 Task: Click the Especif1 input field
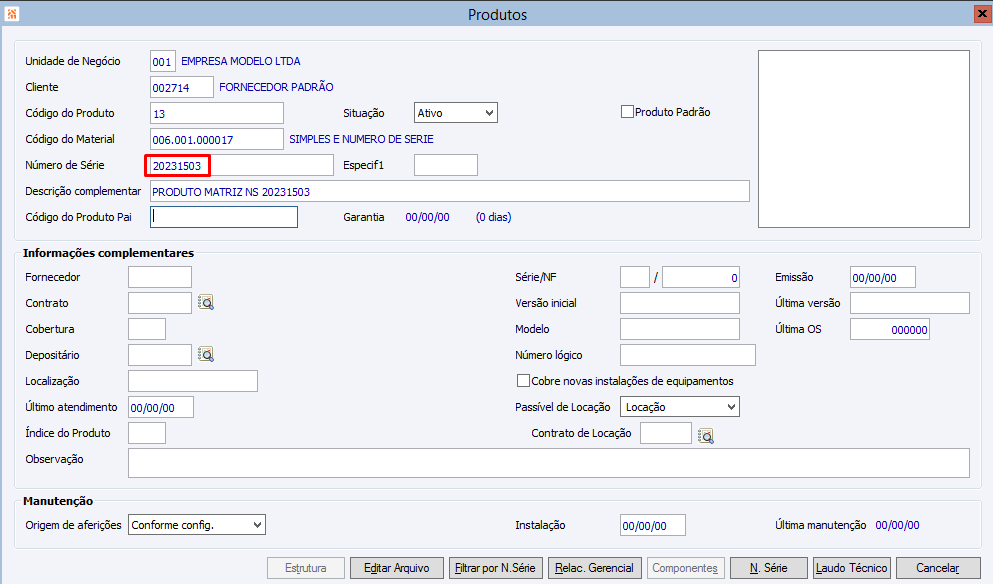pyautogui.click(x=446, y=165)
